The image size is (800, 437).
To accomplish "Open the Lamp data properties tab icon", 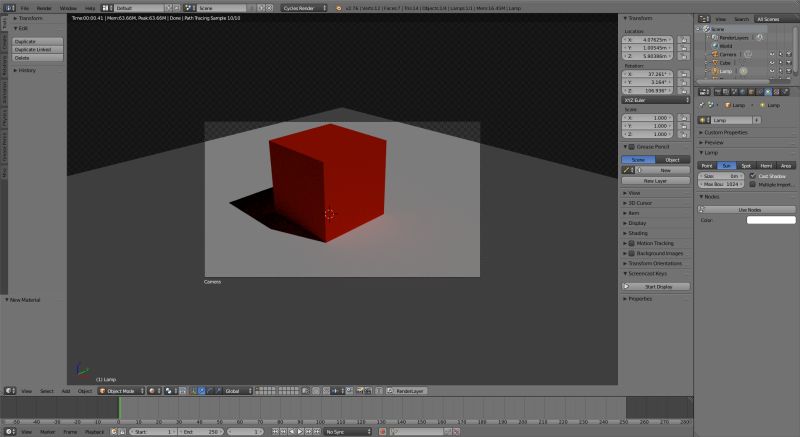I will pyautogui.click(x=768, y=92).
